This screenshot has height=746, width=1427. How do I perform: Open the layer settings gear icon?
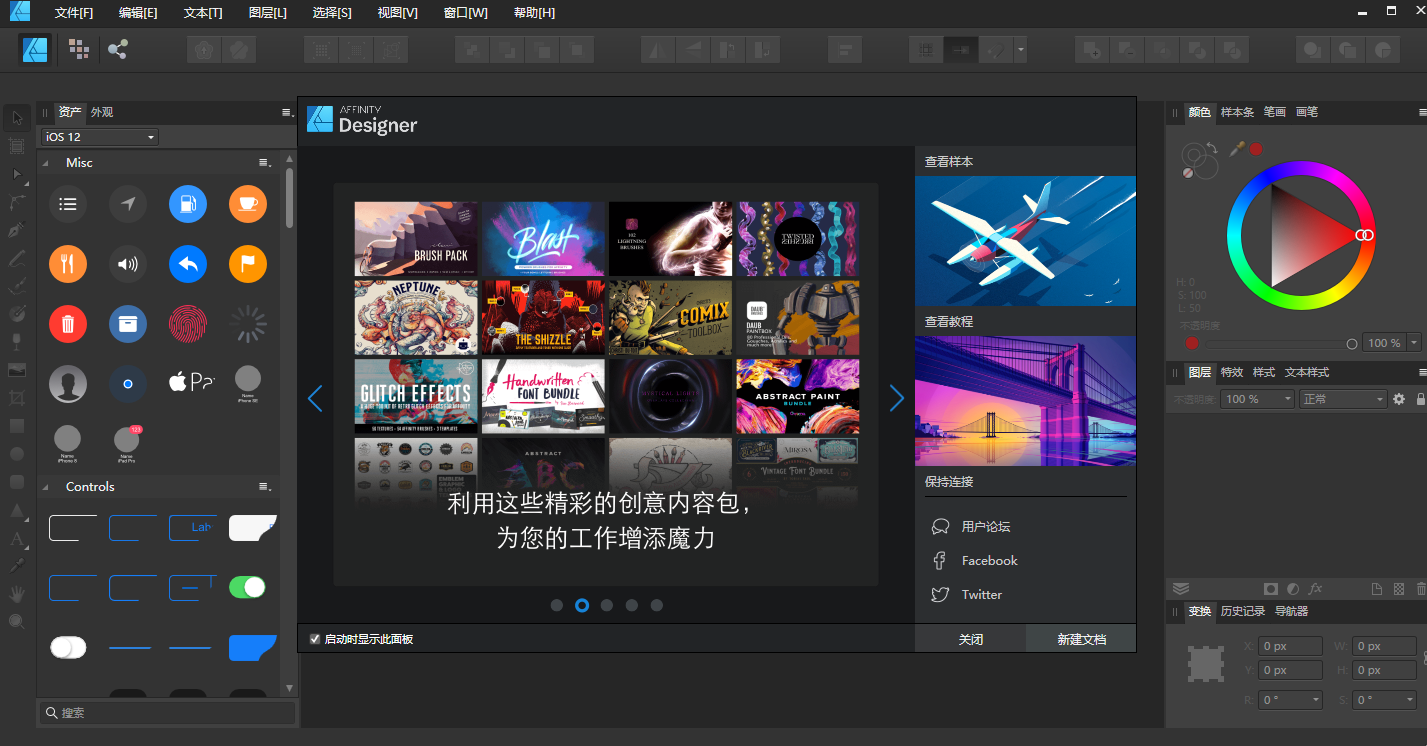pyautogui.click(x=1398, y=398)
